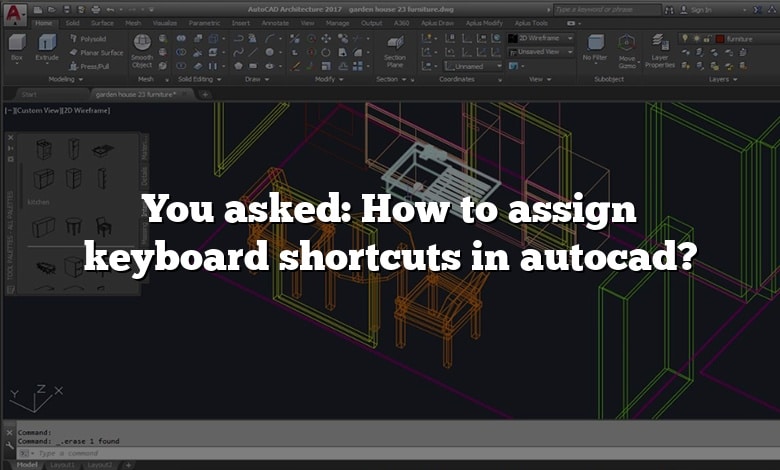
Task: Select the round table tool in palette
Action: tap(73, 226)
